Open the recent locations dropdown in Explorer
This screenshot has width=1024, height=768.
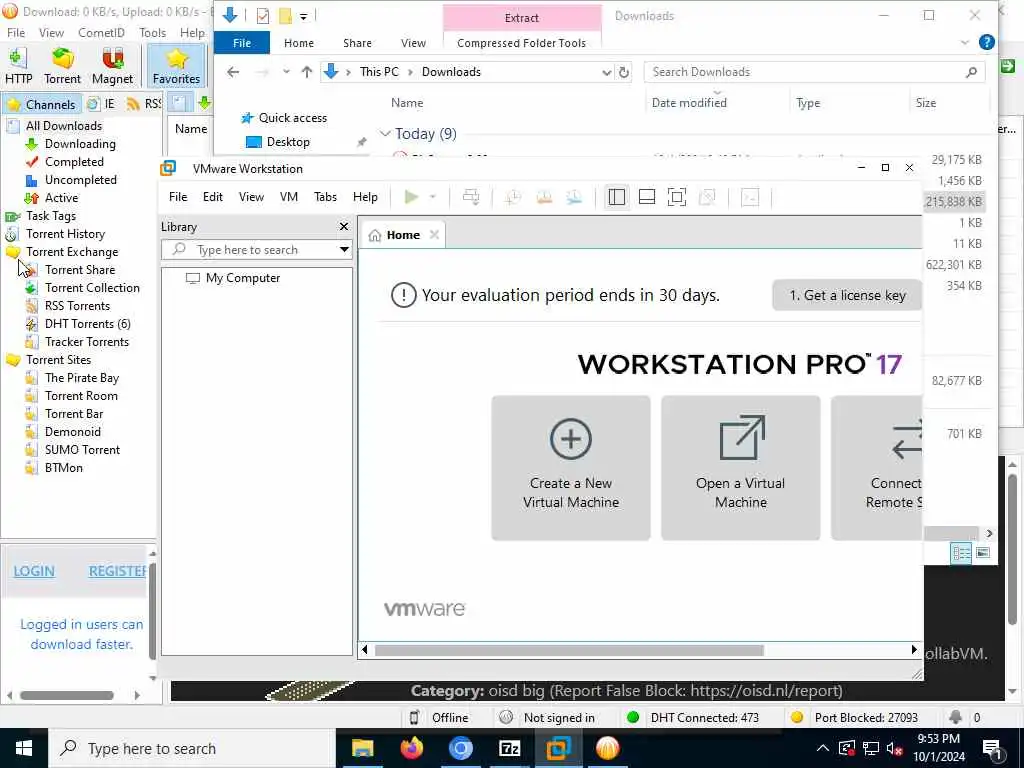286,72
